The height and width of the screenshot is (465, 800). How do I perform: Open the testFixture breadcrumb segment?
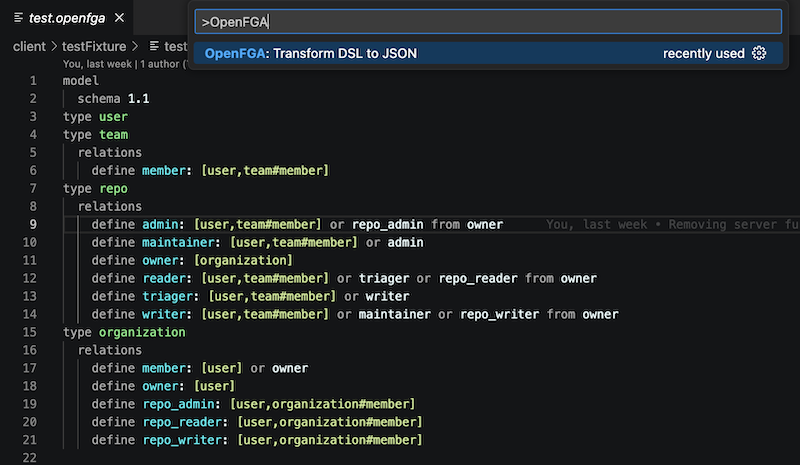click(x=94, y=46)
